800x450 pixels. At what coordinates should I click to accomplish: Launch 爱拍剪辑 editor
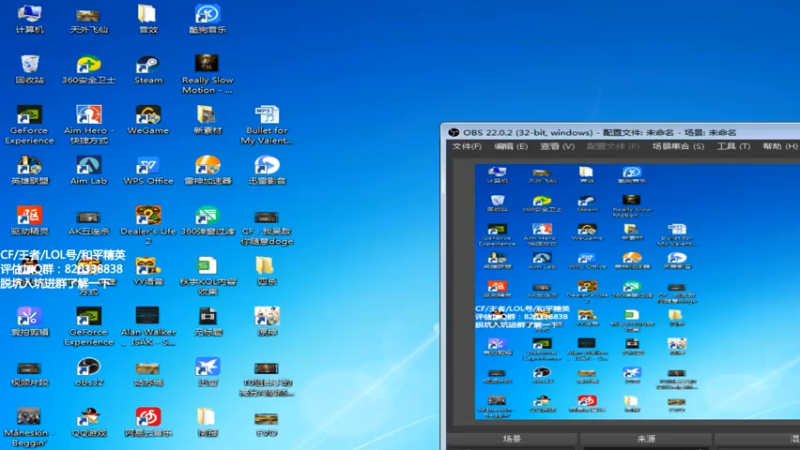pos(29,322)
